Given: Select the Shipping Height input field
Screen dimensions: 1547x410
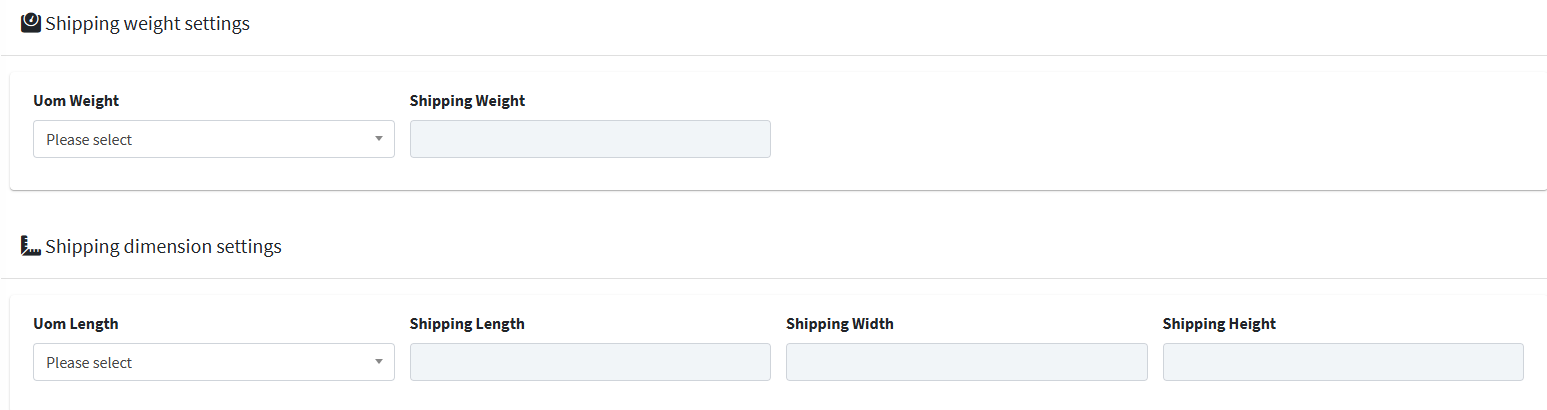Looking at the screenshot, I should (1343, 362).
